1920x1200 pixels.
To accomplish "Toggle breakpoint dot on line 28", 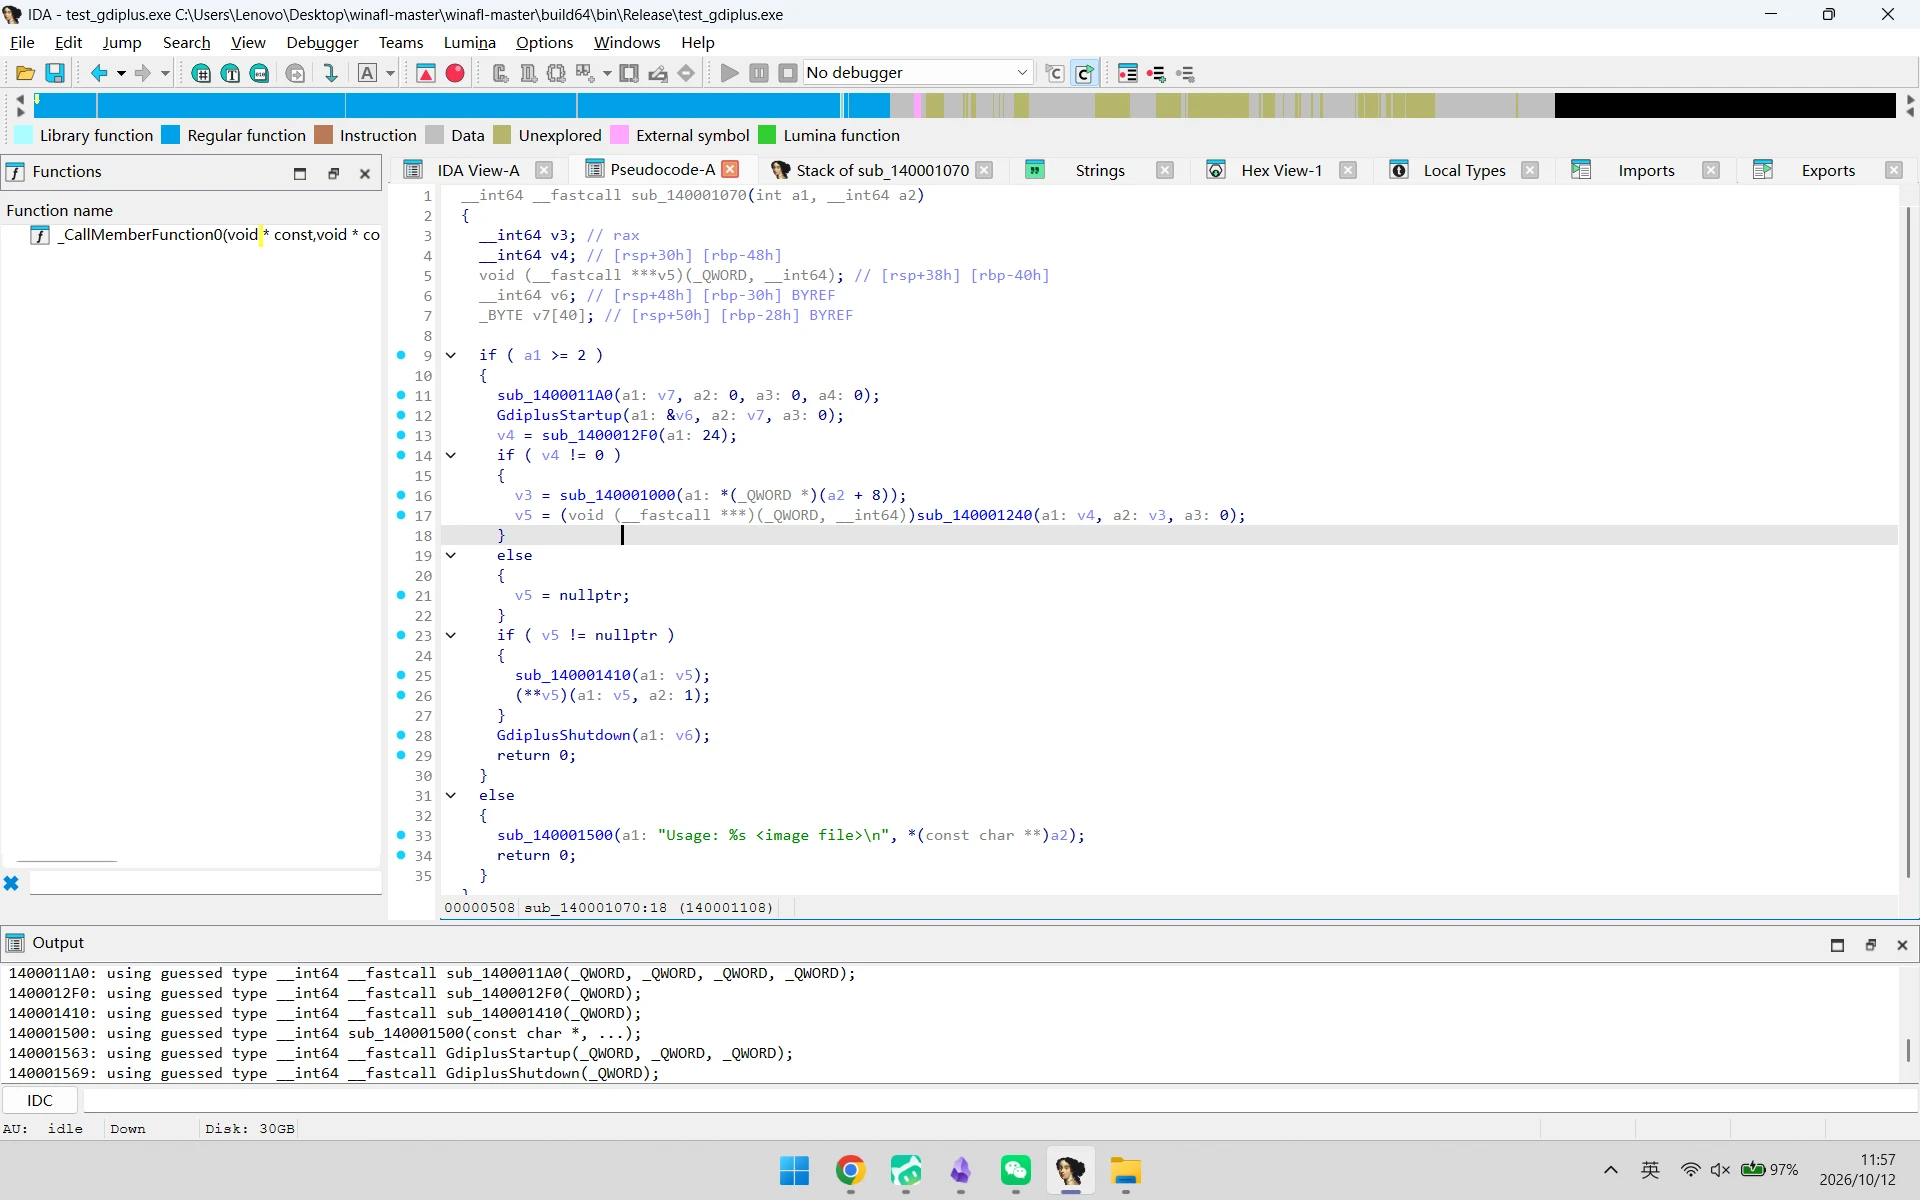I will (x=401, y=735).
